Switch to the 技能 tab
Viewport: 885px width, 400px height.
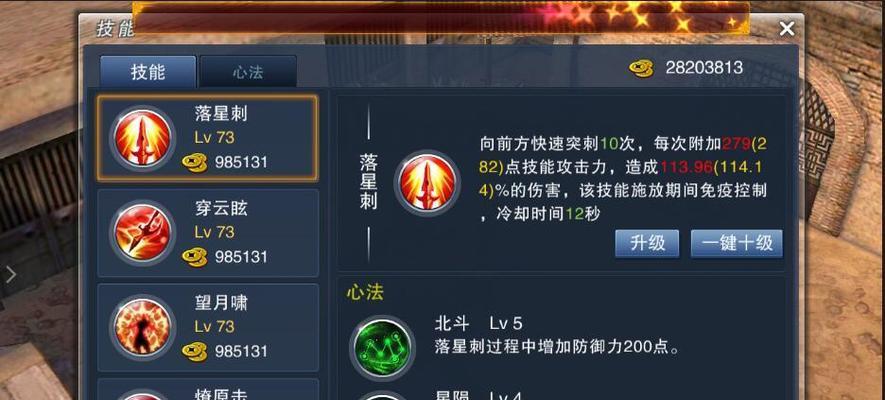tap(148, 72)
